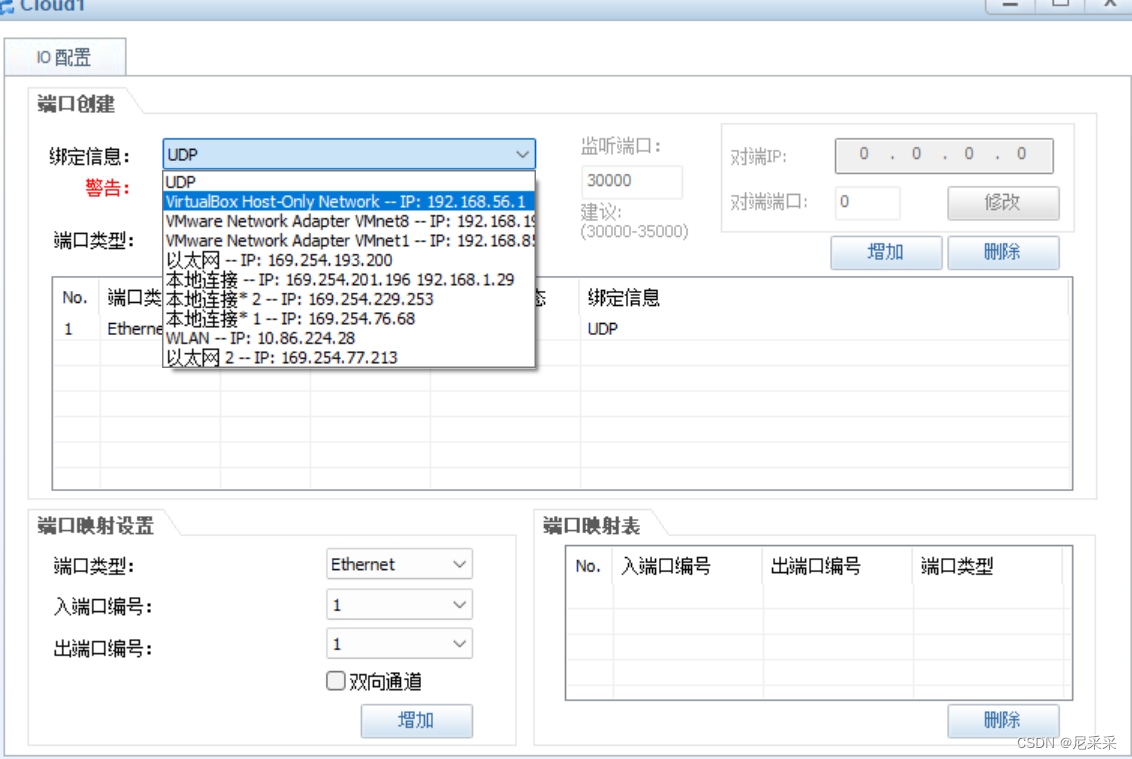The image size is (1132, 759).
Task: Click the 监听端口 field showing 30000
Action: [631, 181]
